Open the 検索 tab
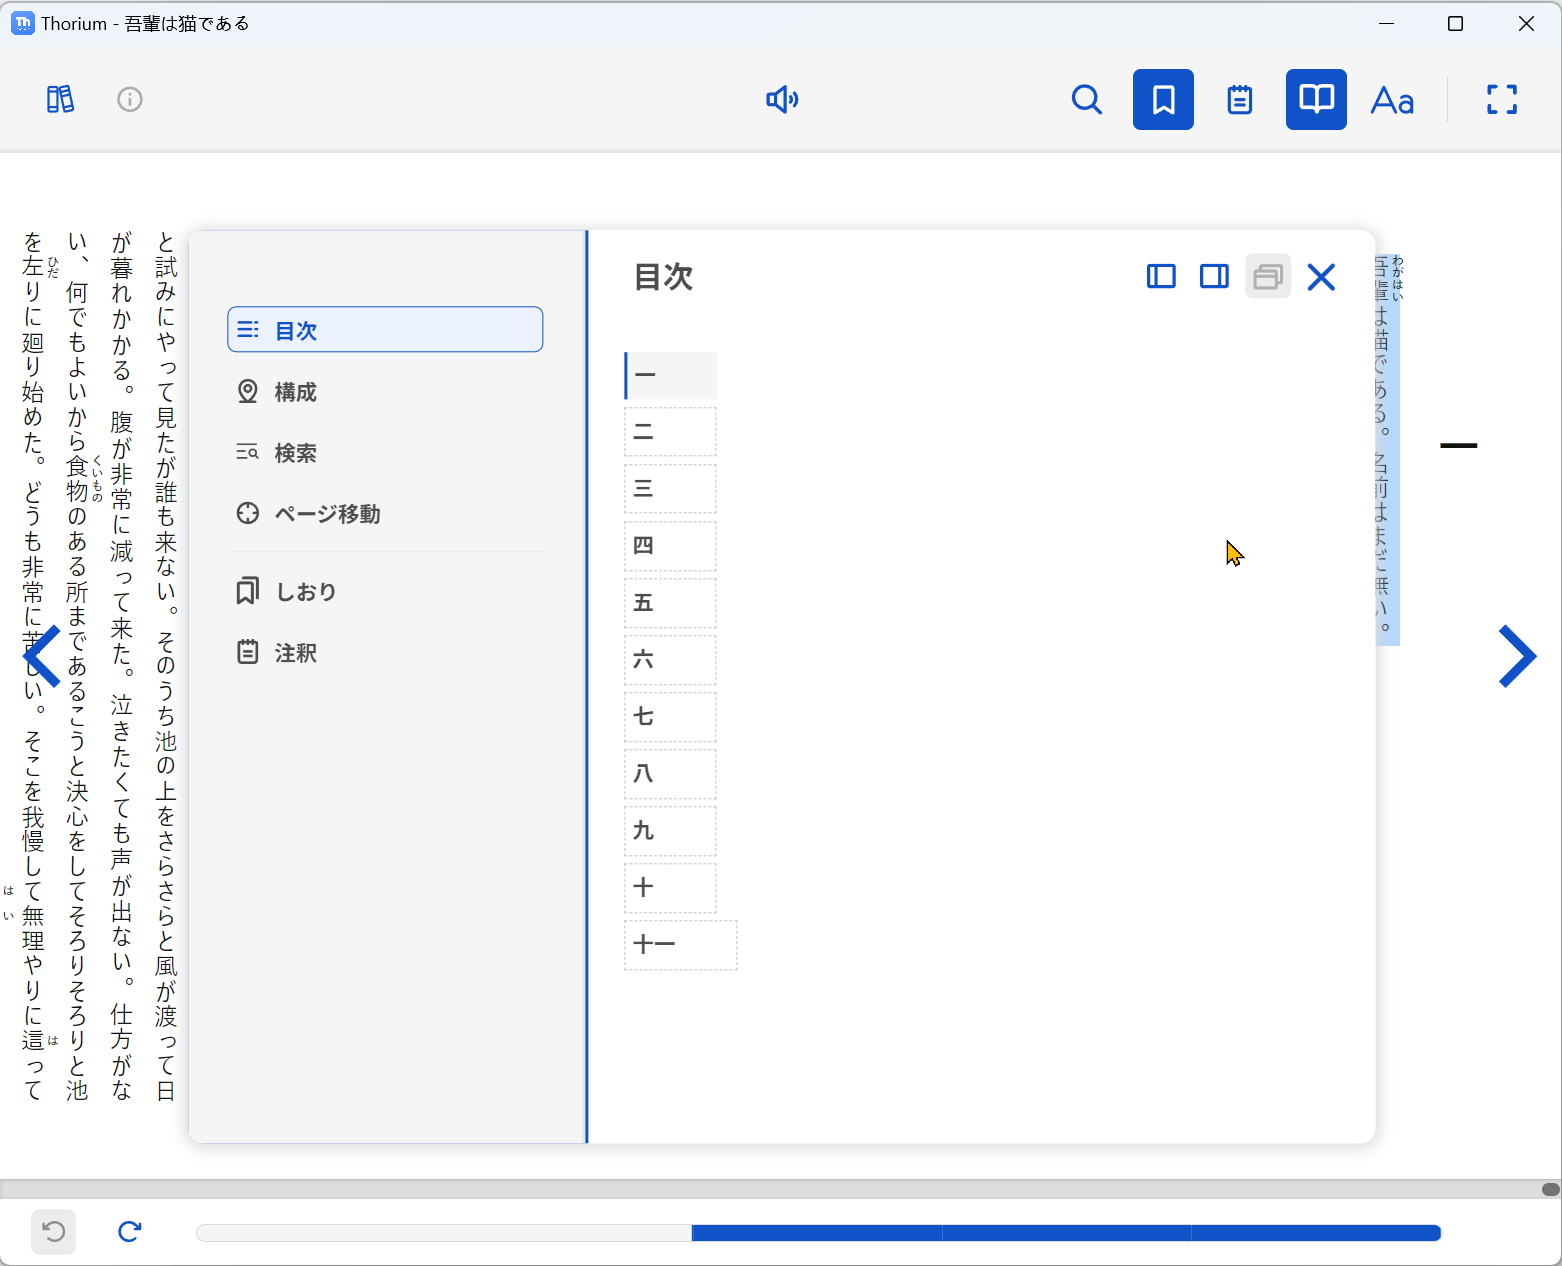This screenshot has height=1266, width=1562. point(385,453)
